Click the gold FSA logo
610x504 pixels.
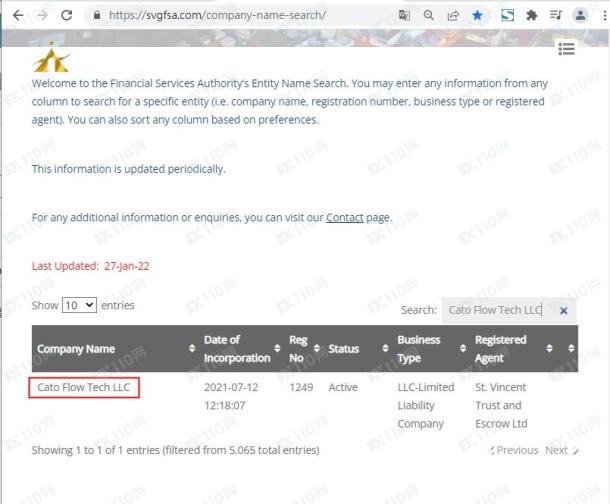tap(51, 57)
